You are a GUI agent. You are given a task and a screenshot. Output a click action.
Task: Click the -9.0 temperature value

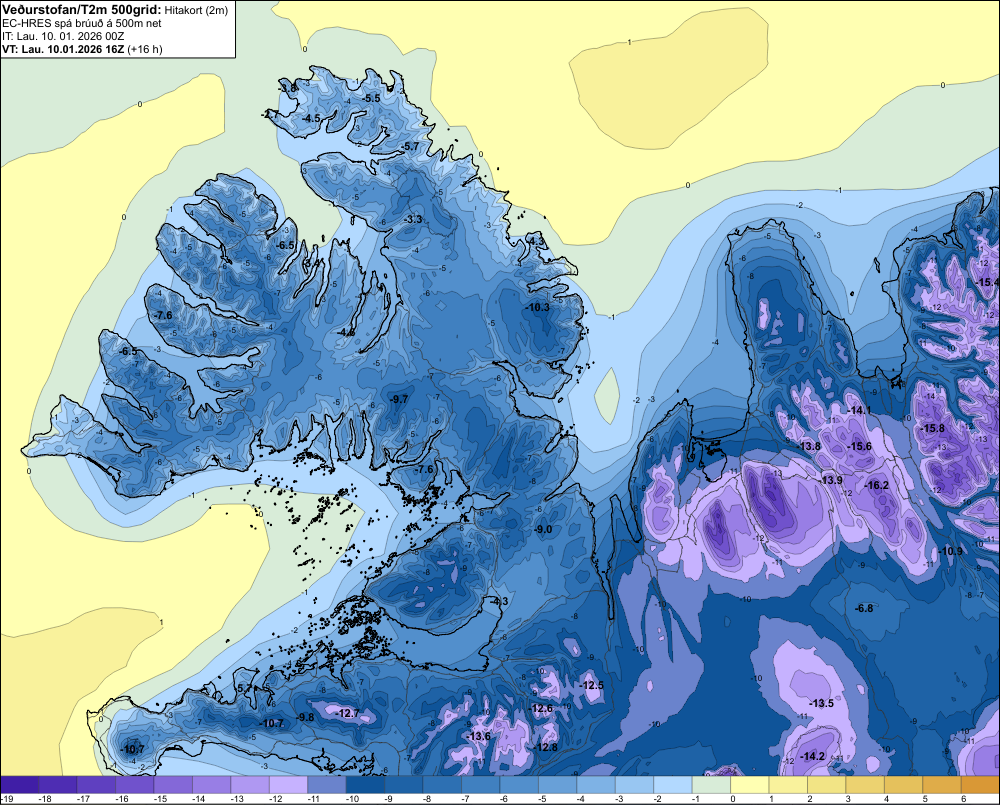pyautogui.click(x=543, y=529)
